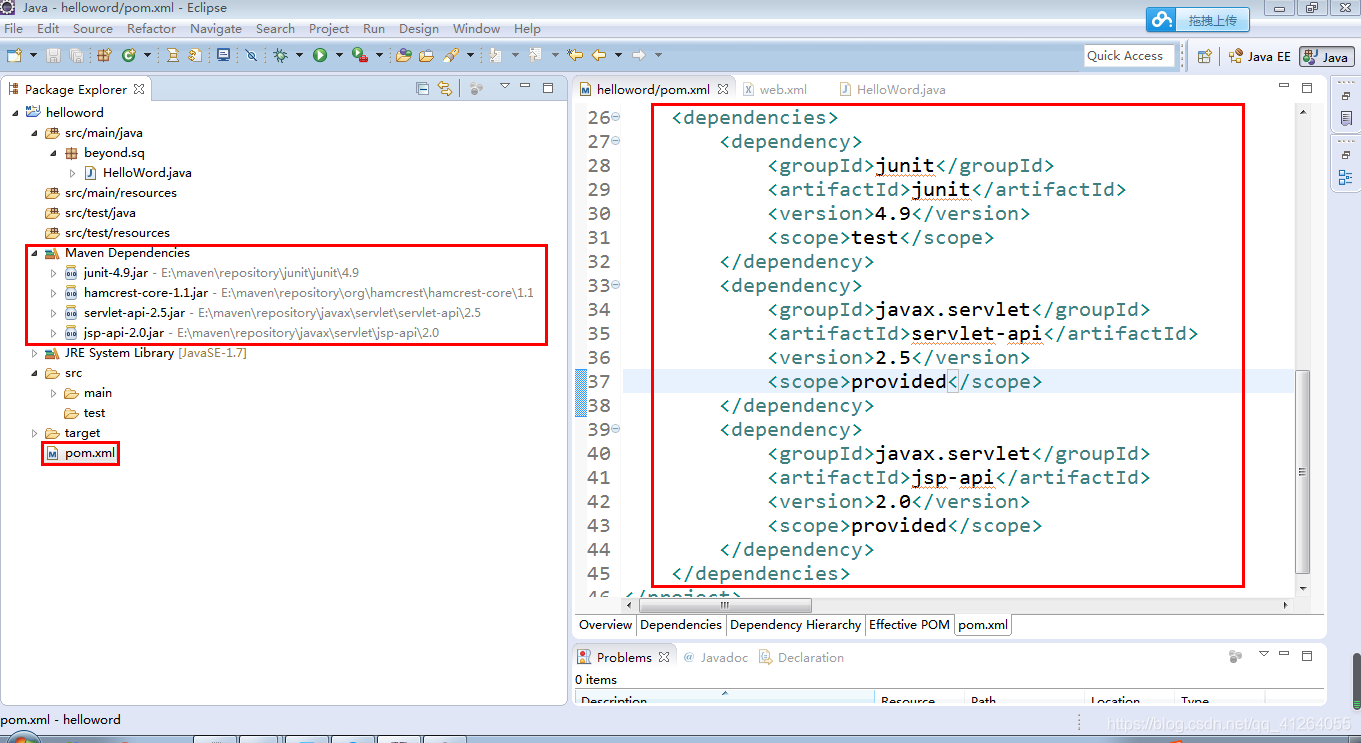The image size is (1361, 743).
Task: Click the Next Annotation toolbar icon
Action: click(x=495, y=55)
